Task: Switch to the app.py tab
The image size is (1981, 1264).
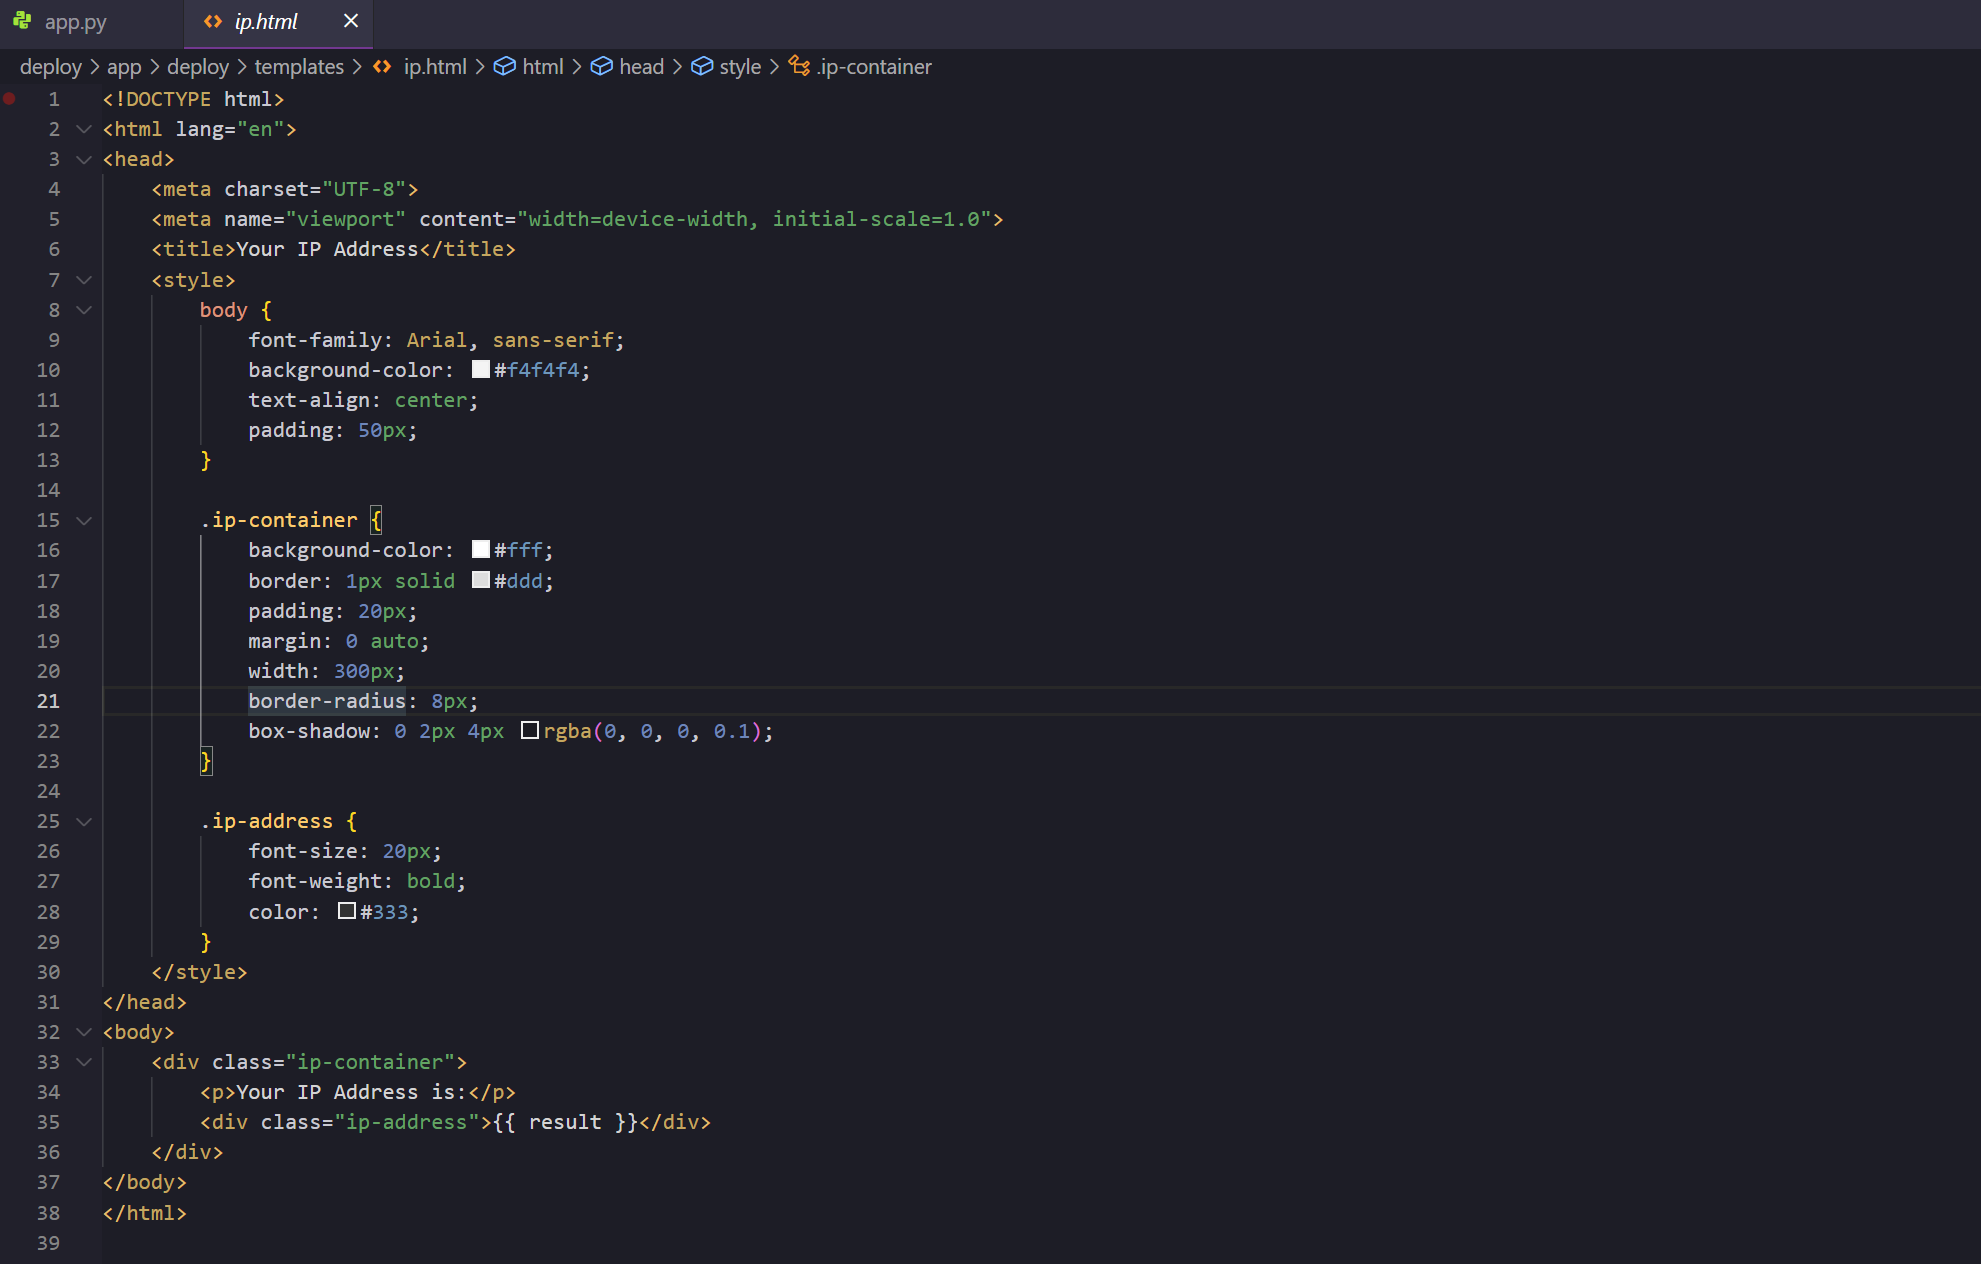Action: [x=75, y=22]
